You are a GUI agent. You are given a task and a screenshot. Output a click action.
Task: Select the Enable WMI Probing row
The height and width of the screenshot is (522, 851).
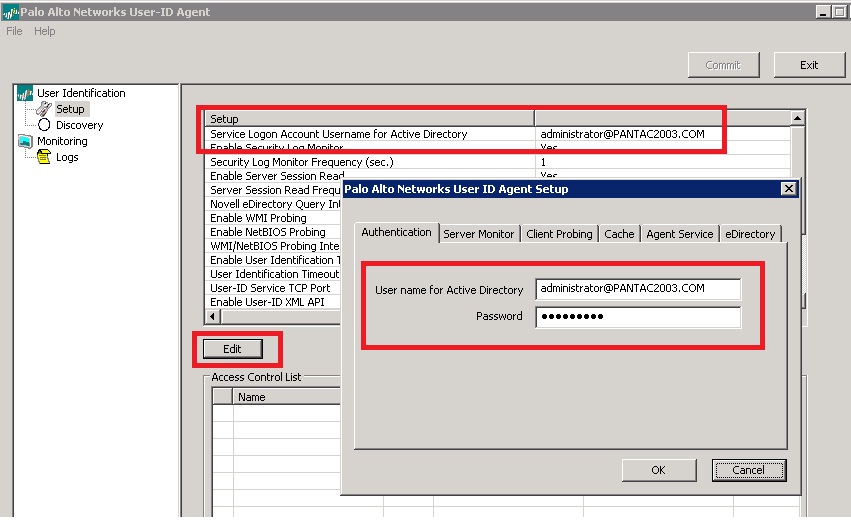tap(274, 218)
